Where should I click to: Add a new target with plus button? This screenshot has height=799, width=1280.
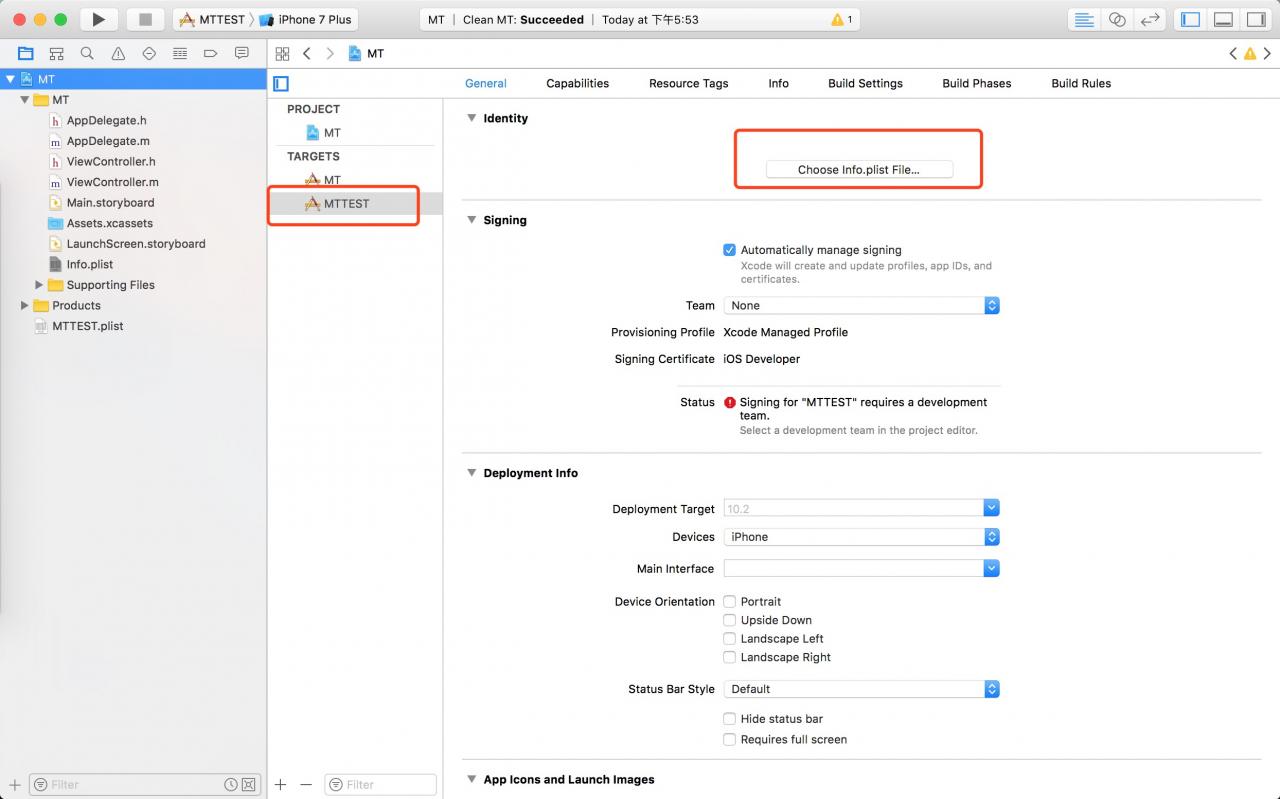tap(281, 785)
